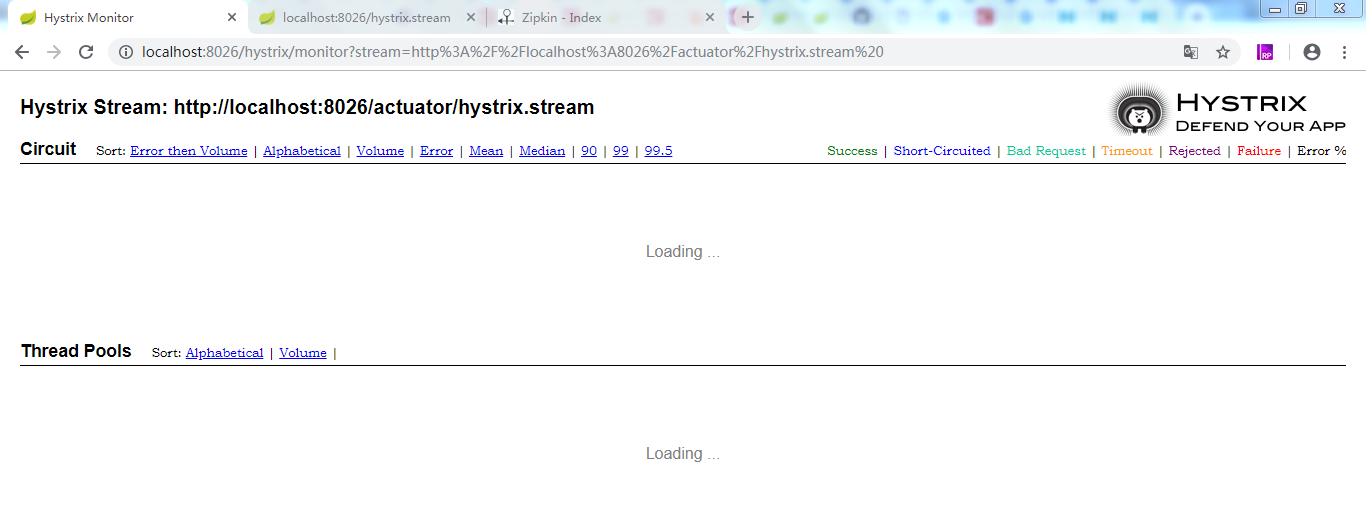Bookmark this page with the star icon
The width and height of the screenshot is (1366, 532).
click(1223, 52)
